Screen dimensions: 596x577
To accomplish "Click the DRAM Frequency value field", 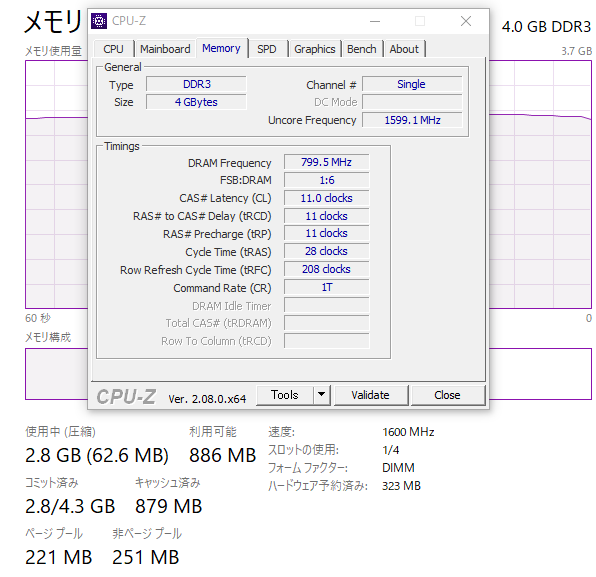I will click(x=327, y=162).
